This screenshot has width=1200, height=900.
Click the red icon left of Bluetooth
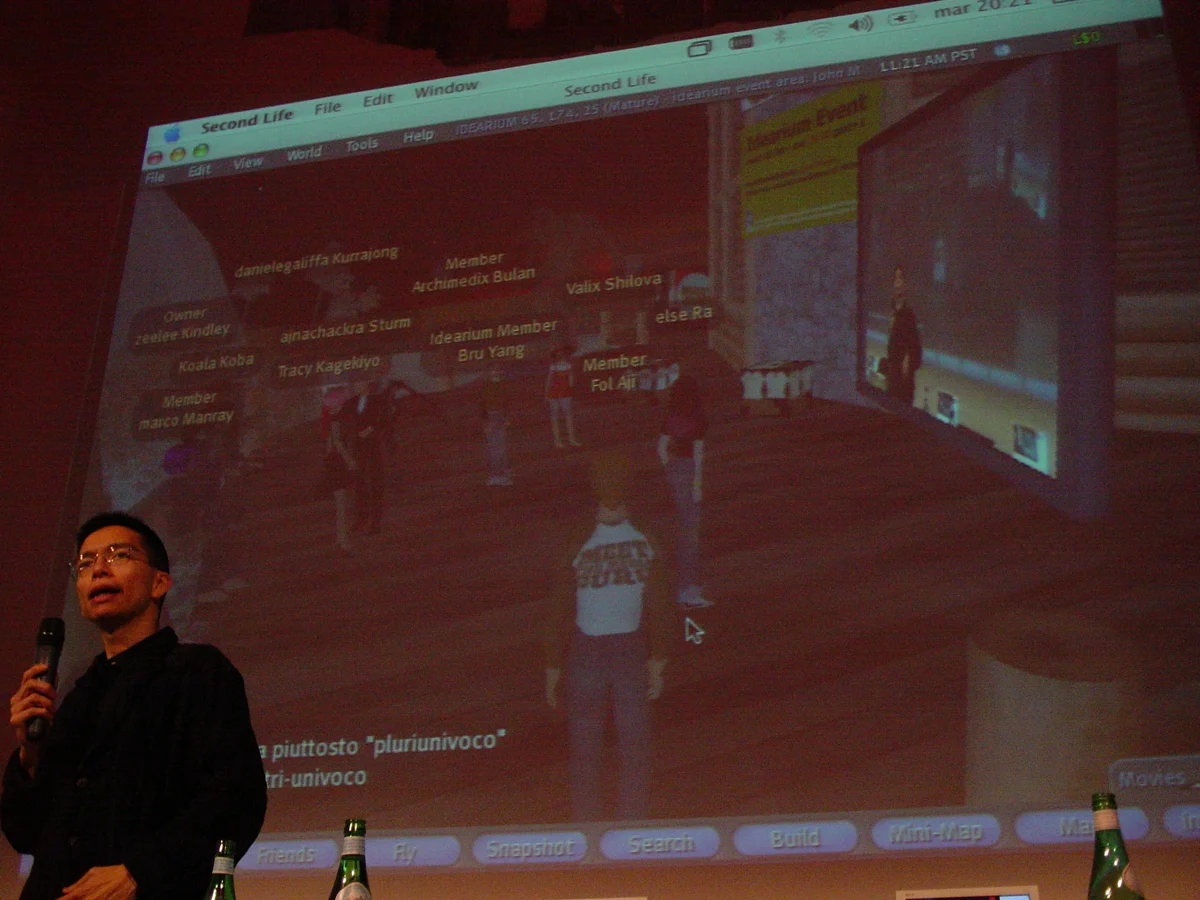point(741,42)
